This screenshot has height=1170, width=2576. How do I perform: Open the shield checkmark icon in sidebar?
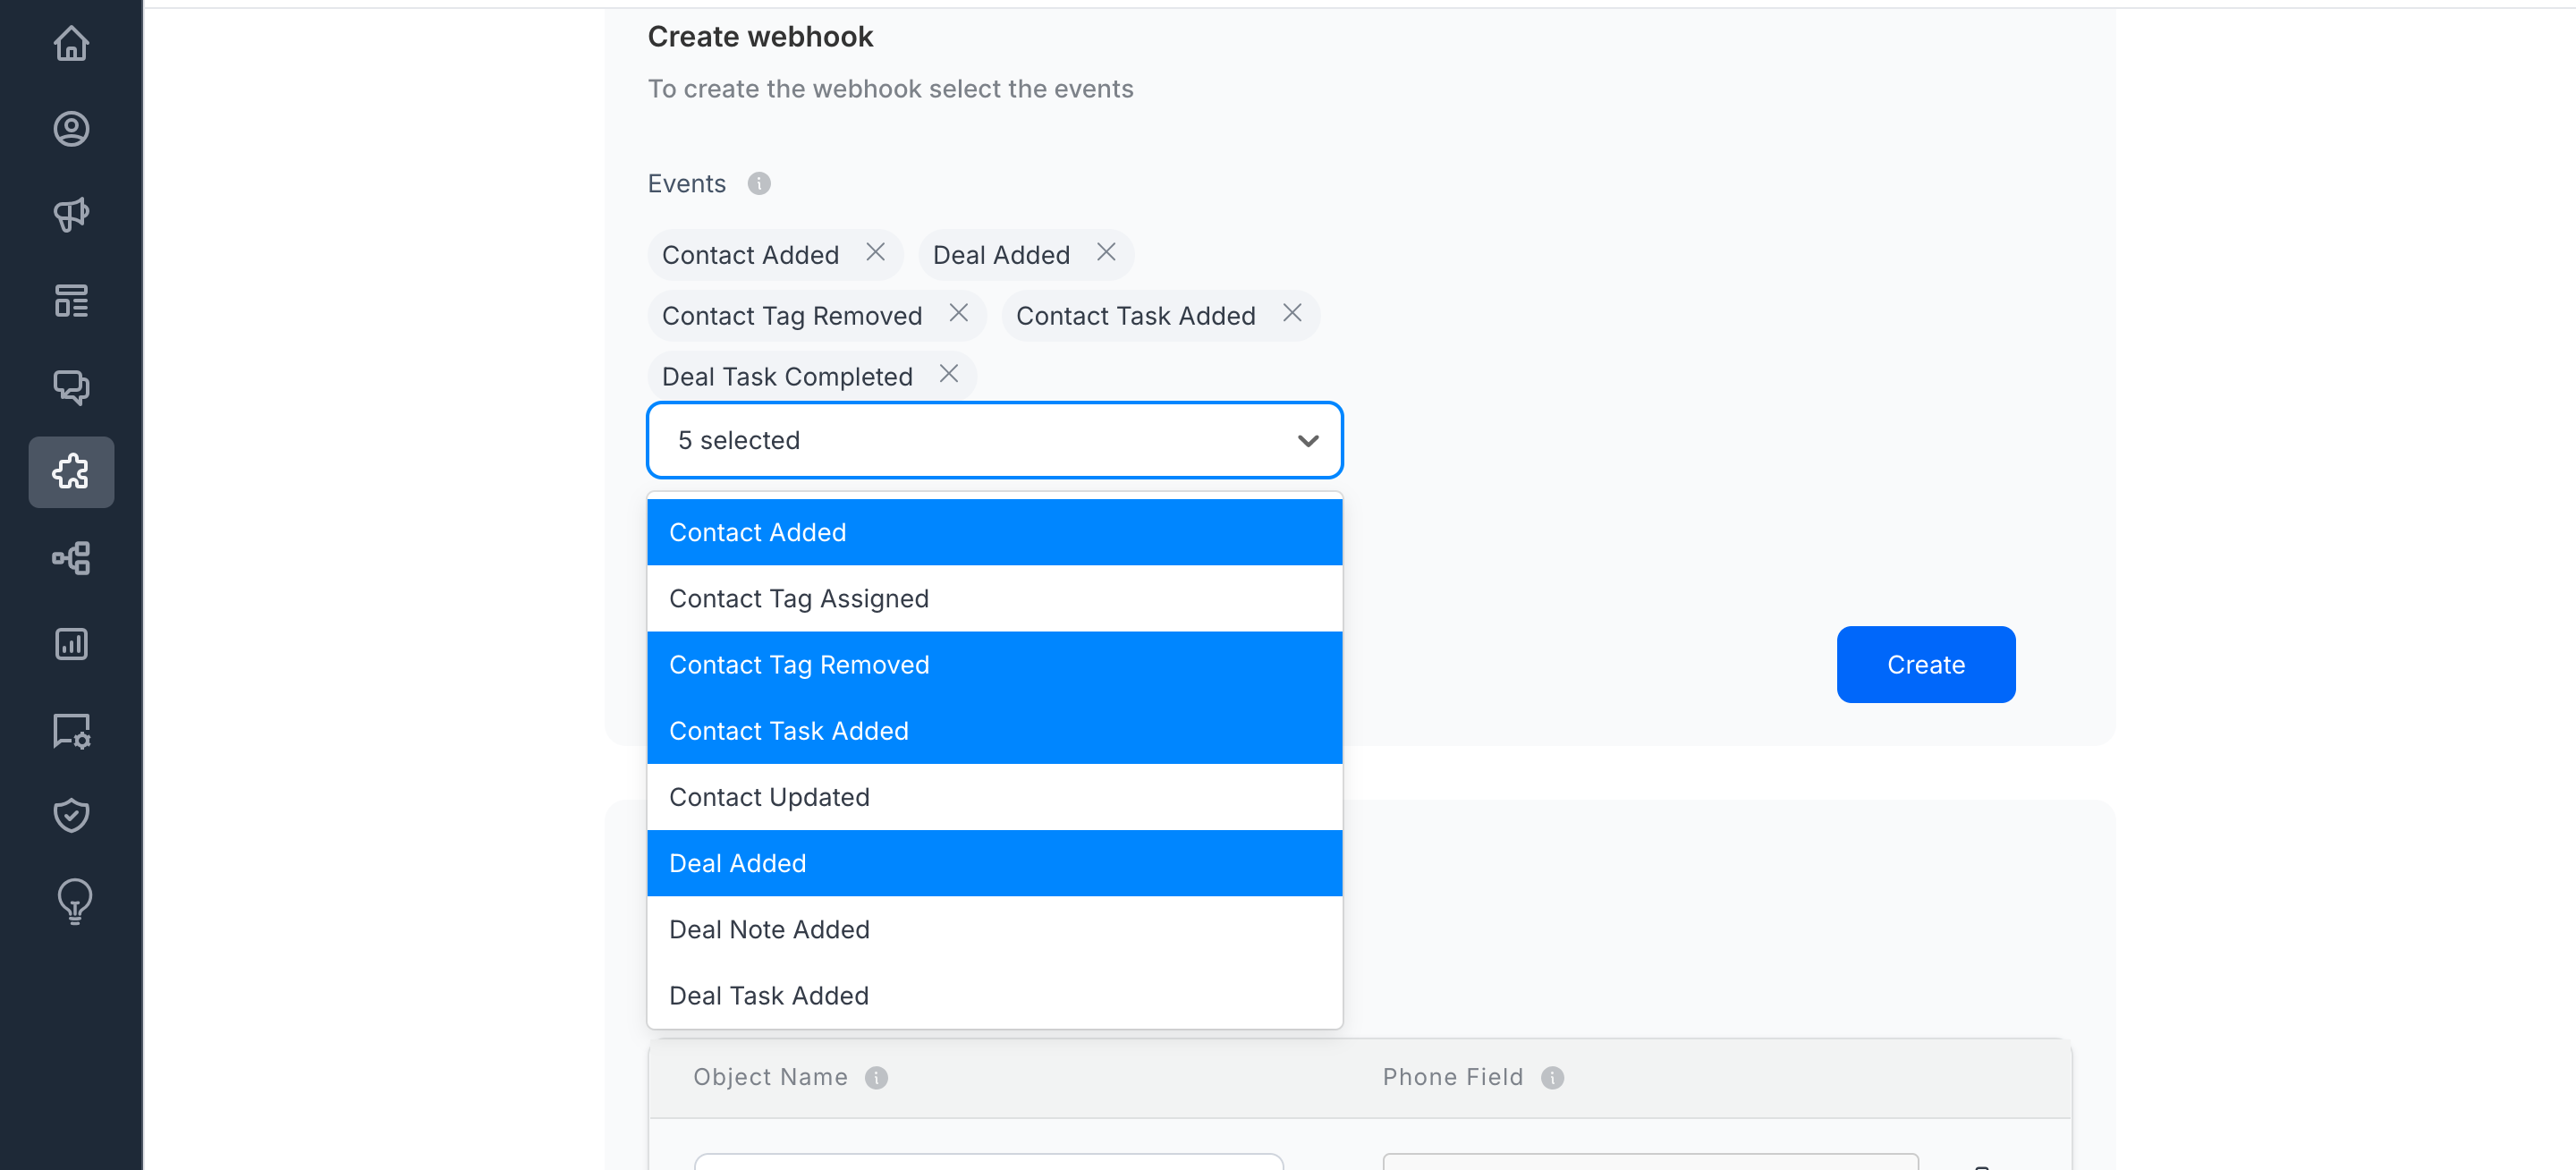(71, 815)
